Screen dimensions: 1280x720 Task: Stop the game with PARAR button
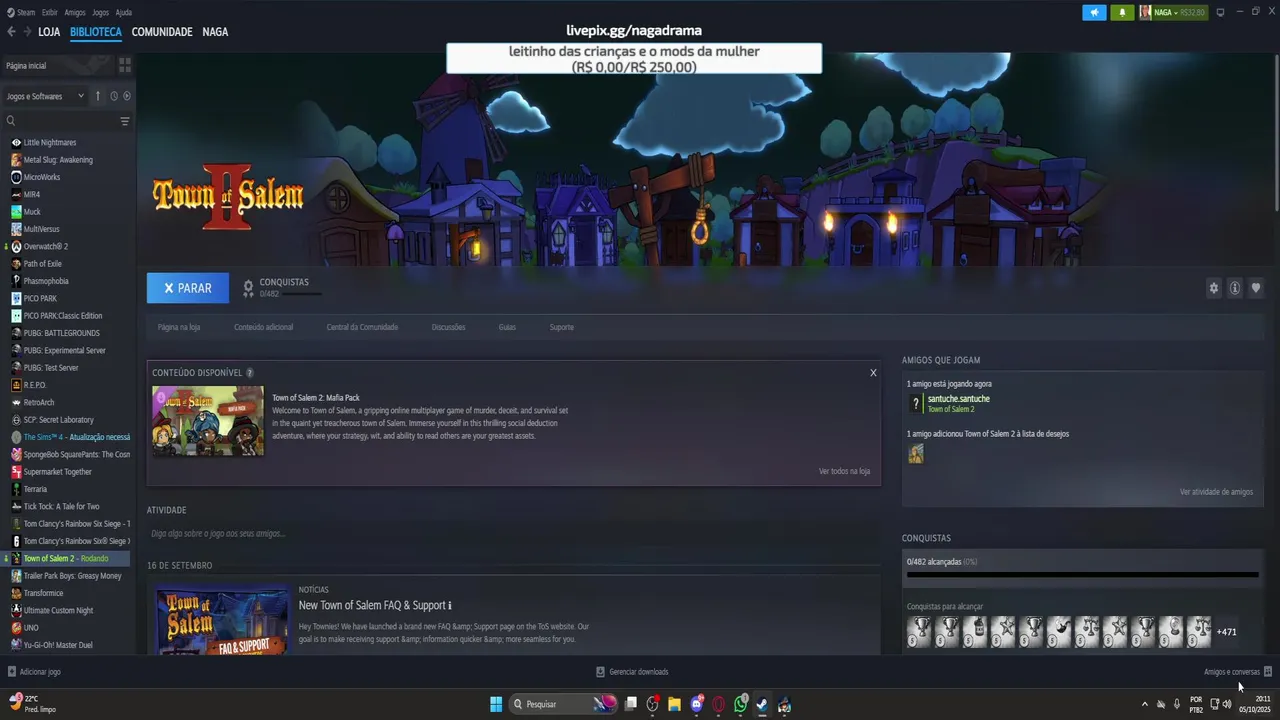click(188, 288)
